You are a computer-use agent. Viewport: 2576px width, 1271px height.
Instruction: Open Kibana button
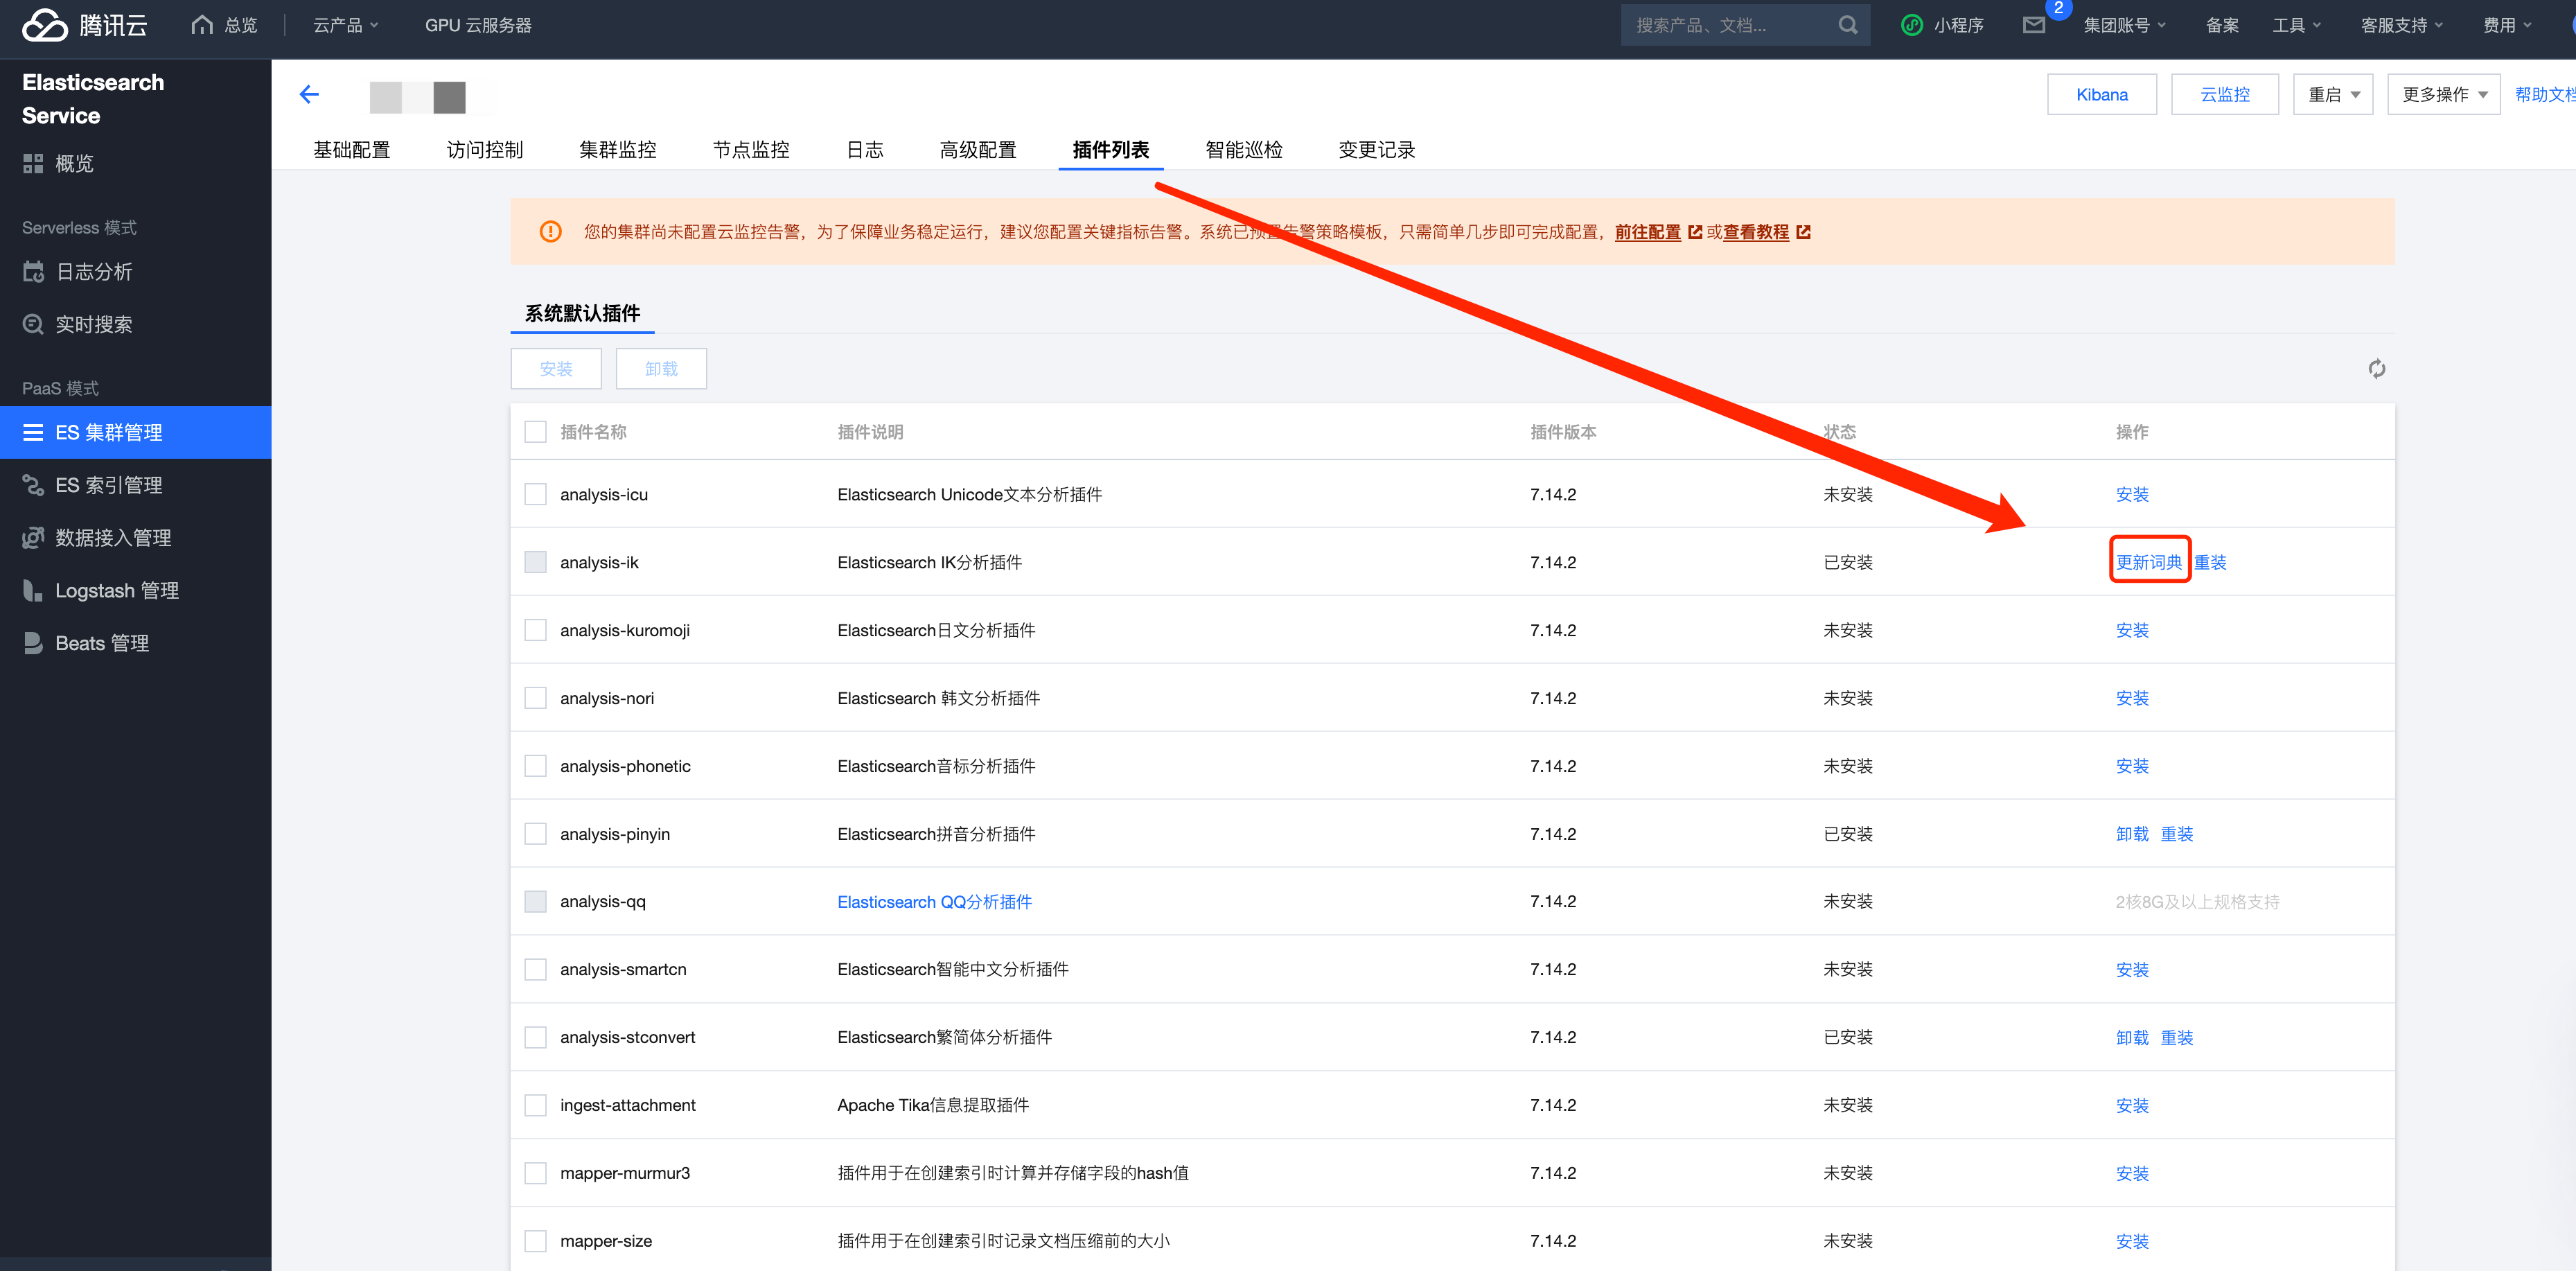(2101, 95)
